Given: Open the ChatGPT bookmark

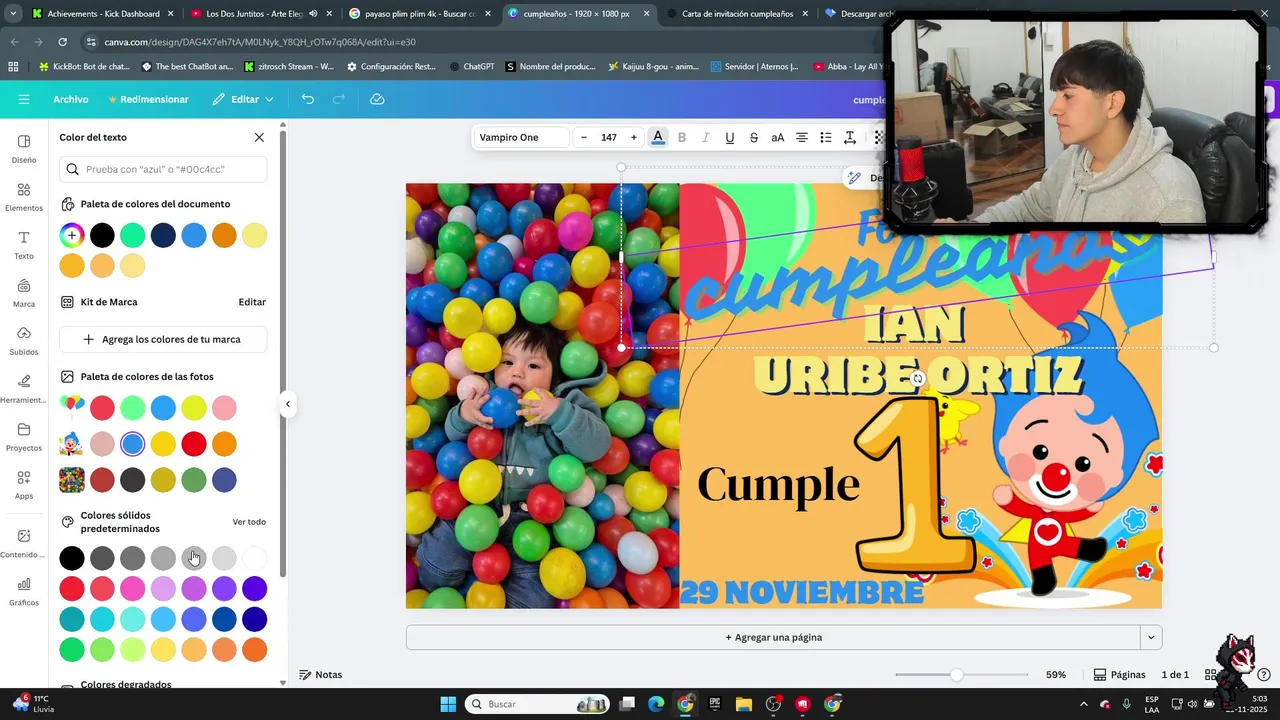Looking at the screenshot, I should (472, 67).
